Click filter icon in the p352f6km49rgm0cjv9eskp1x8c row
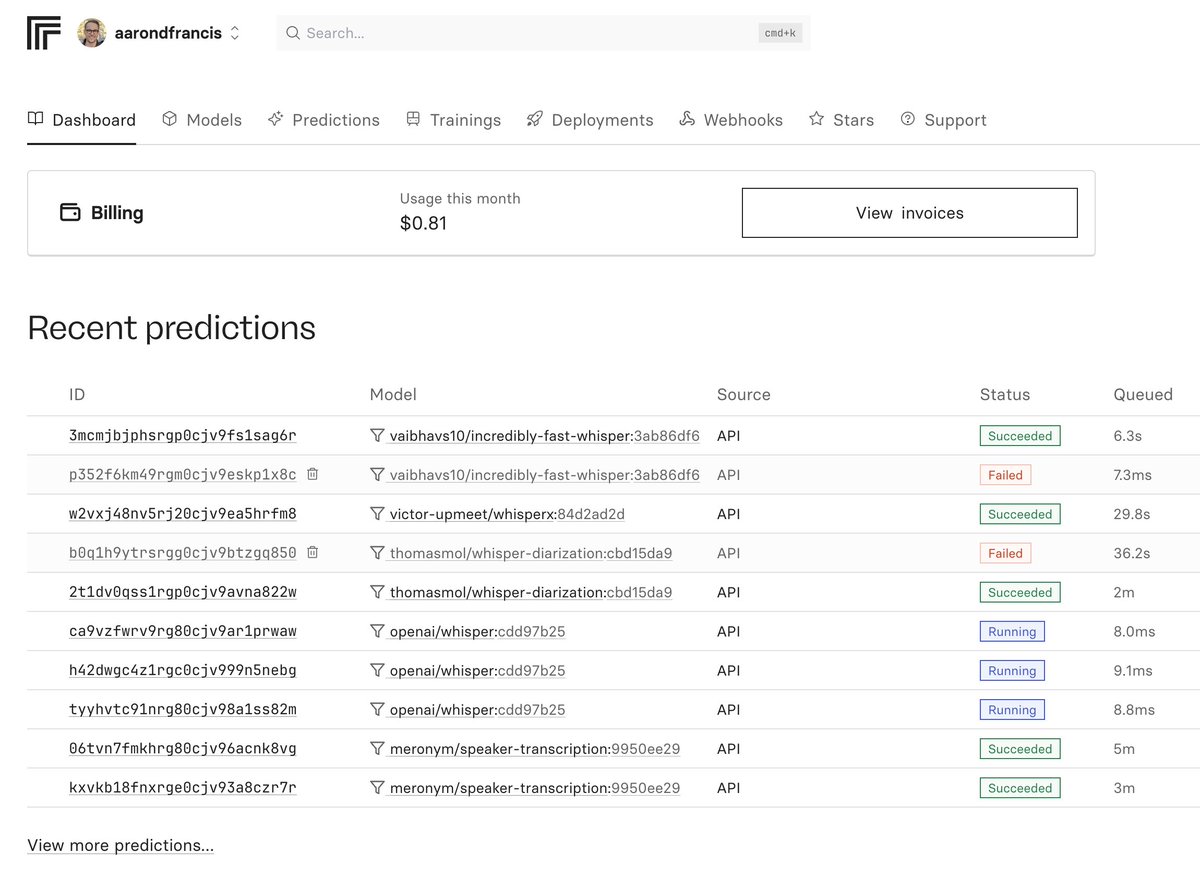This screenshot has width=1200, height=889. pos(377,475)
